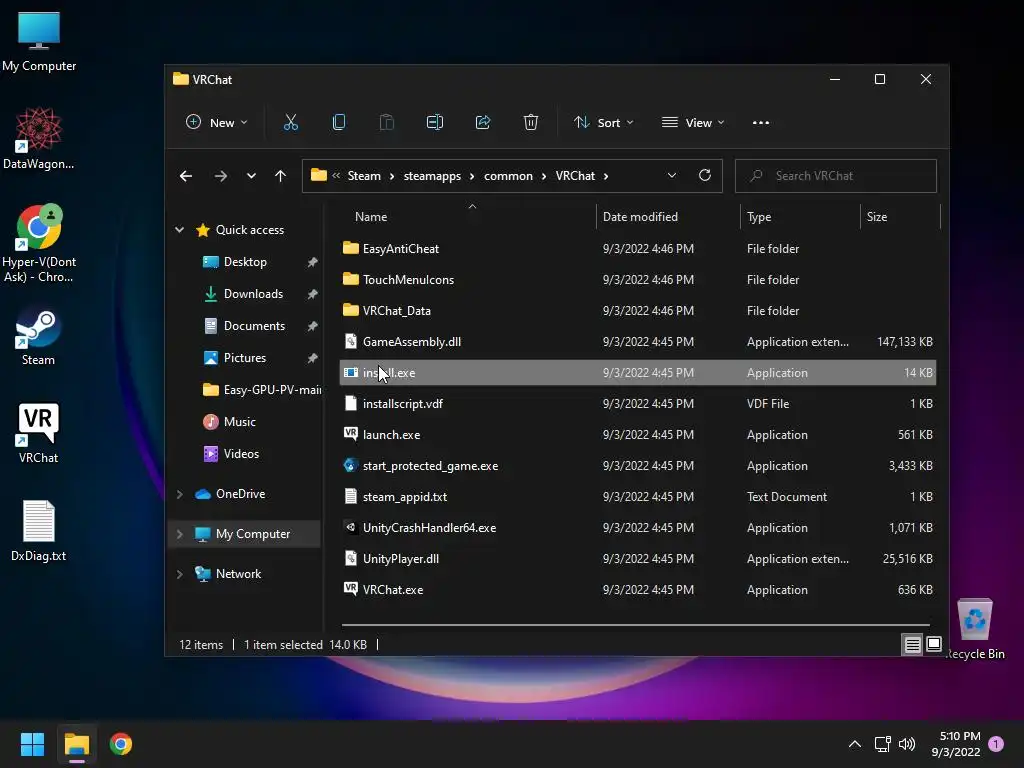Show hidden tray icons chevron
This screenshot has width=1024, height=768.
tap(854, 744)
